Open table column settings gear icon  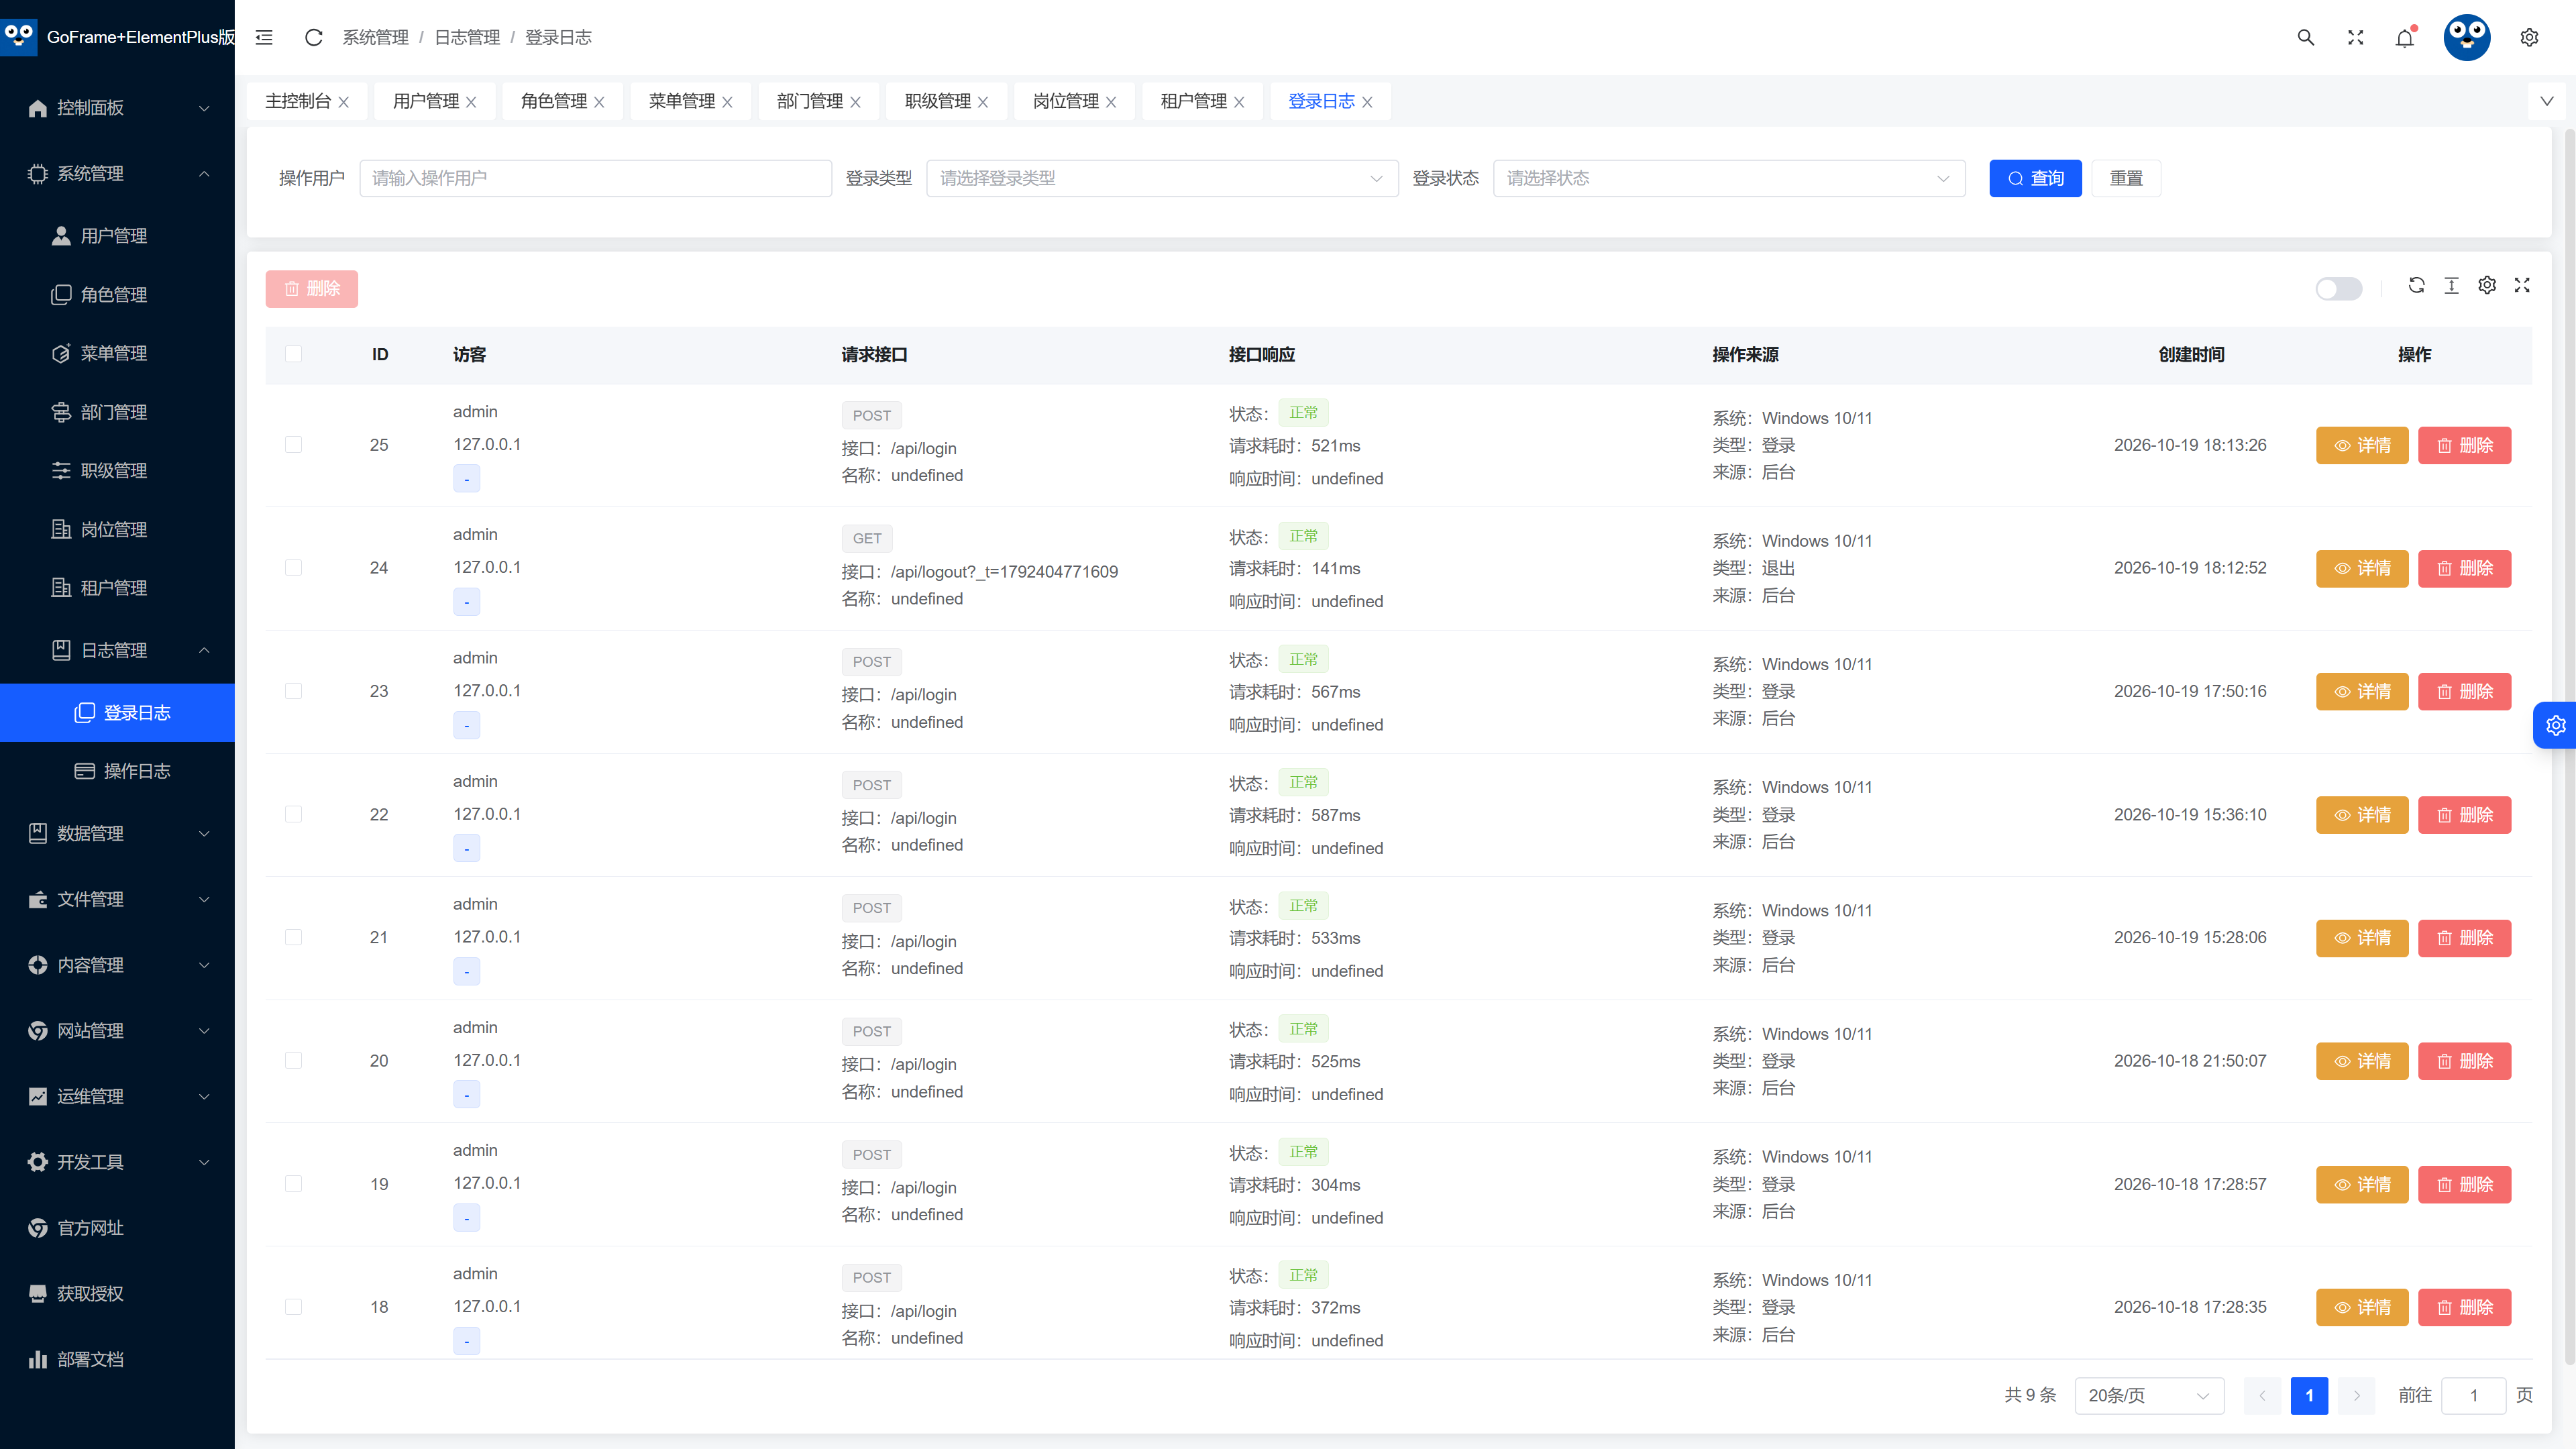2487,285
